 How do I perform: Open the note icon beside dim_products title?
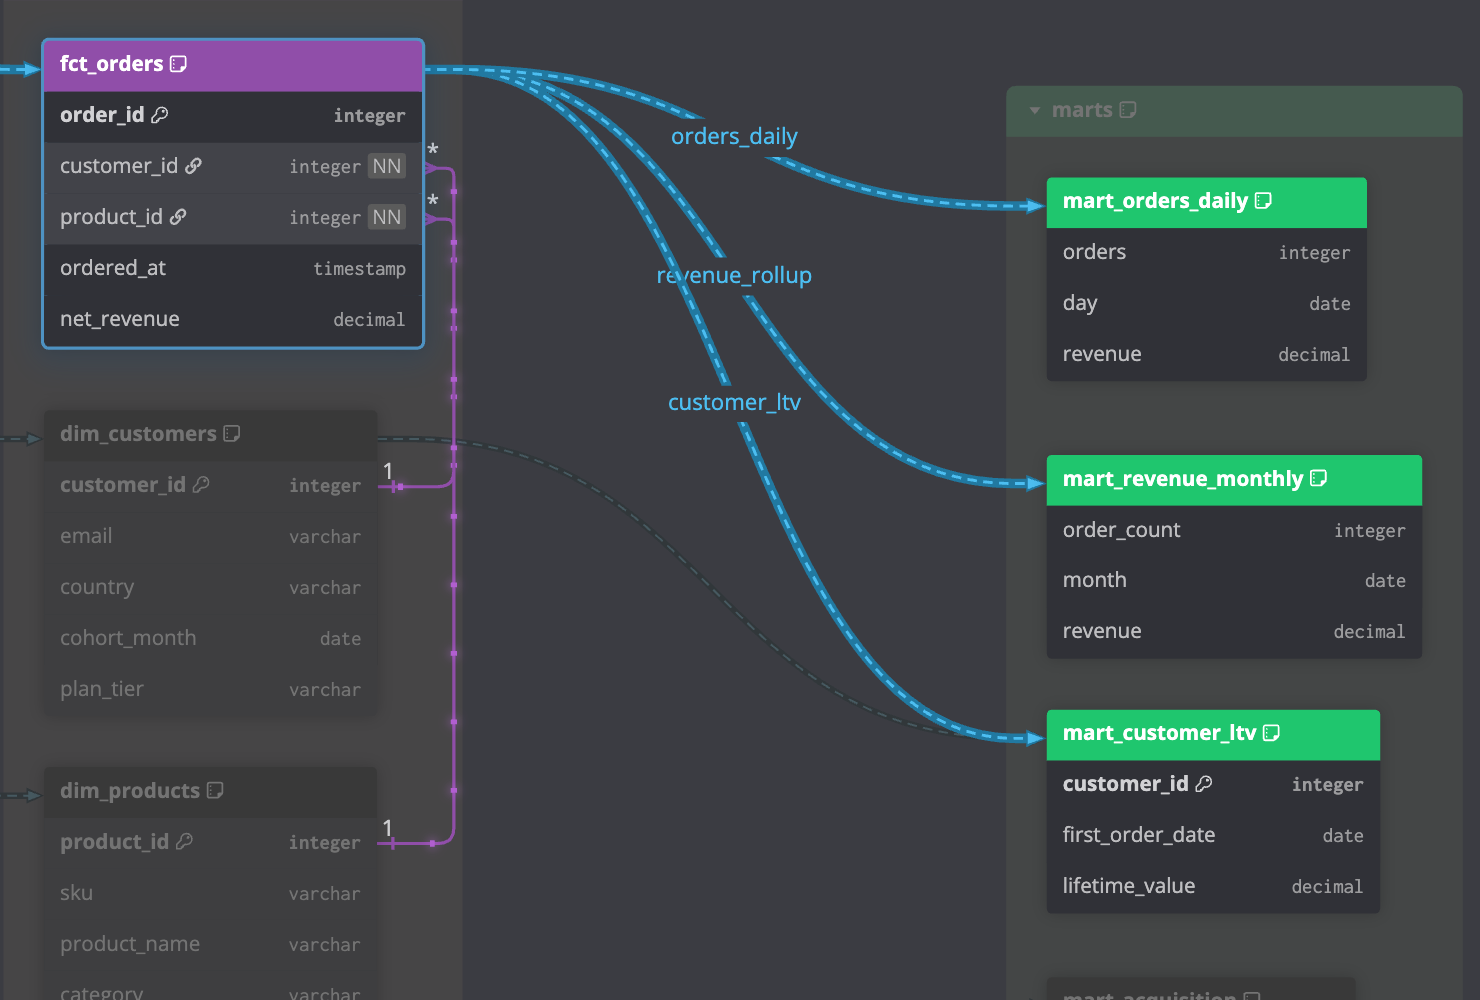215,791
